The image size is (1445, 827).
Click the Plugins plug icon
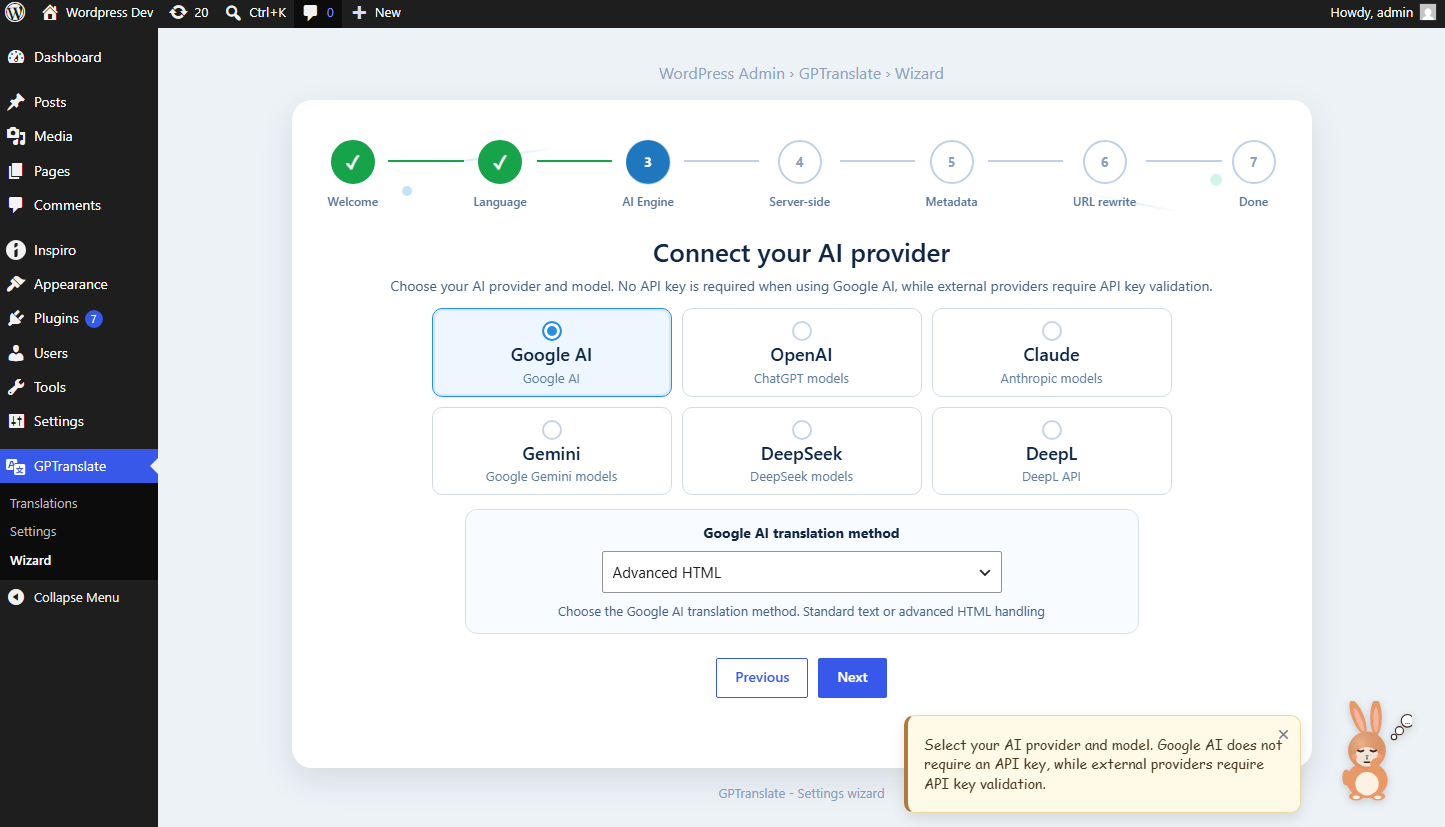pos(16,318)
